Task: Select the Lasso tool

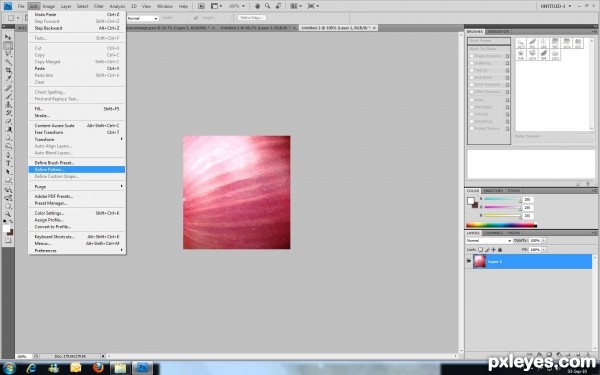Action: [8, 54]
